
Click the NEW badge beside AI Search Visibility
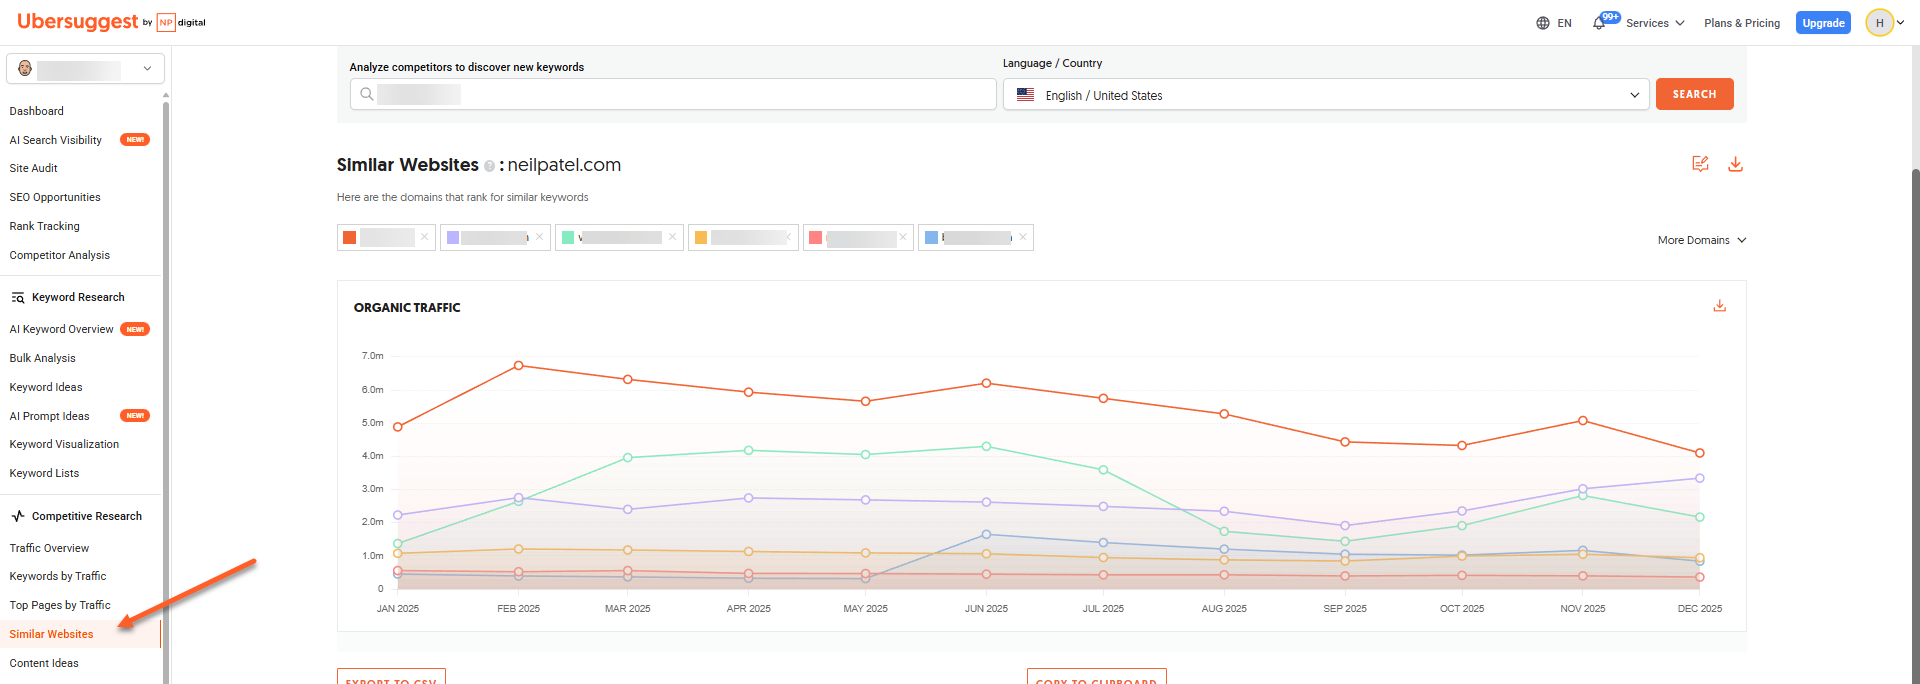[x=135, y=140]
